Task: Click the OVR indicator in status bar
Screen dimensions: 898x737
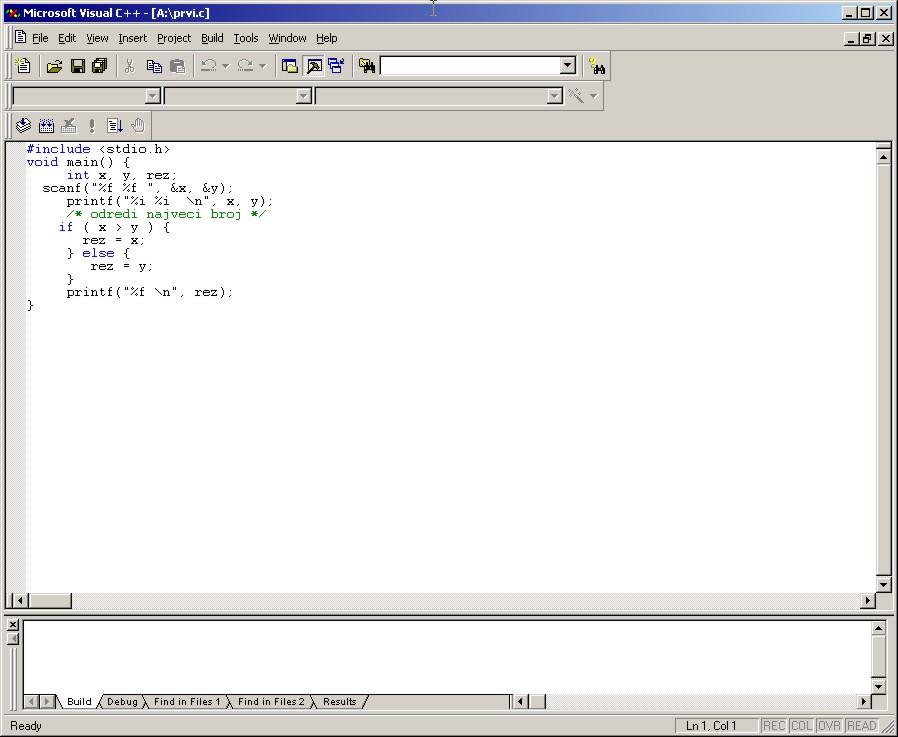Action: pos(829,726)
